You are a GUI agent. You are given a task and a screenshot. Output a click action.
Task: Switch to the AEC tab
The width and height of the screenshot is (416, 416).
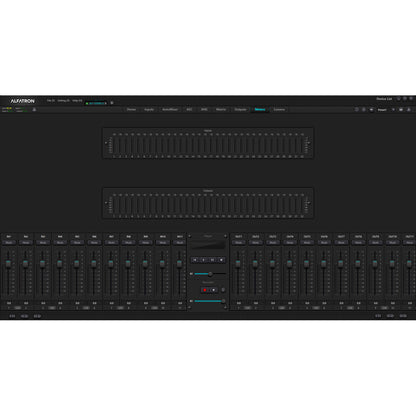tap(189, 109)
